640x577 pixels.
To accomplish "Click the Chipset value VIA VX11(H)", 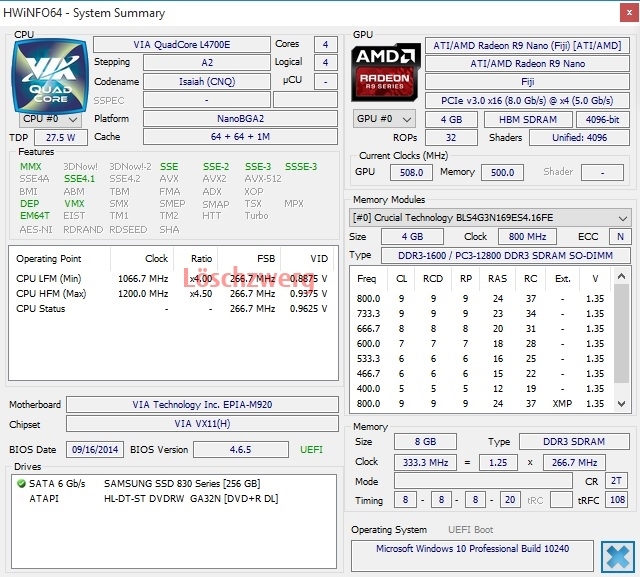I will click(x=202, y=424).
